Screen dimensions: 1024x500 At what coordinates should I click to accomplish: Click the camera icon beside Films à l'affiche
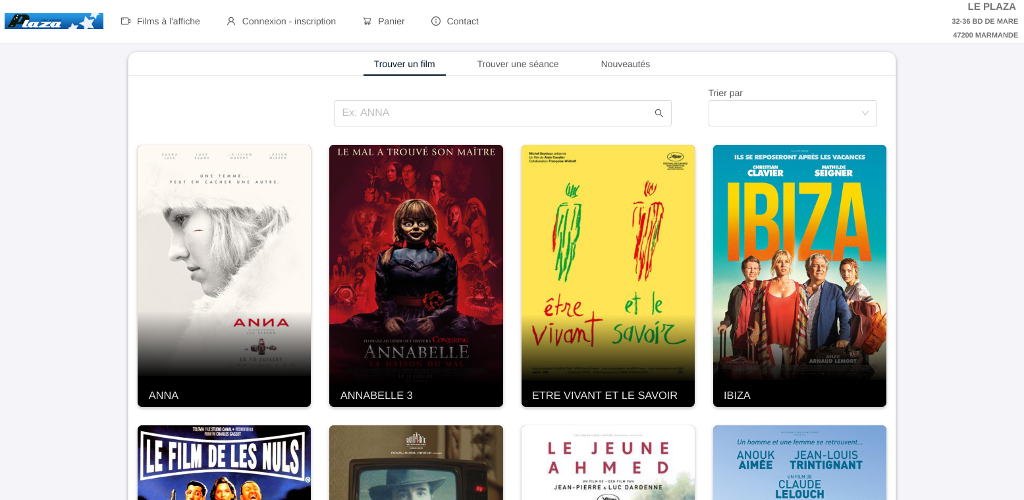tap(125, 21)
